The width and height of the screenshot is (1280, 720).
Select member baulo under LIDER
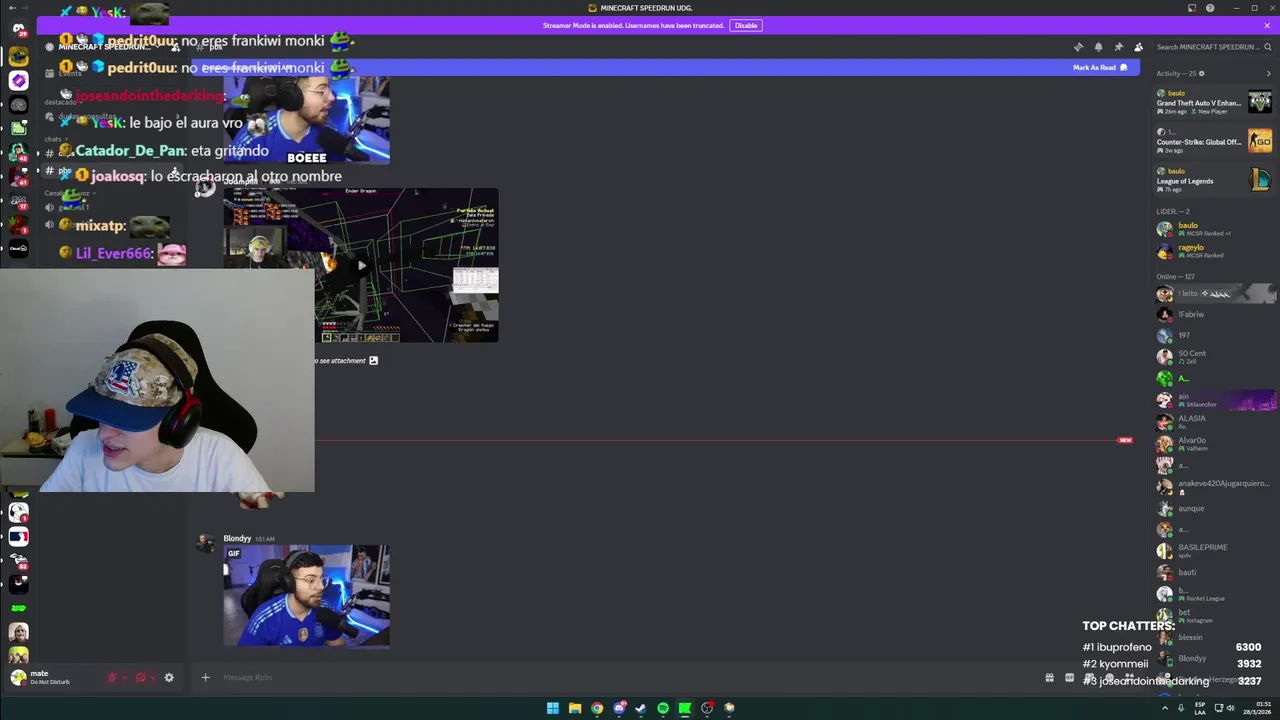(1214, 229)
